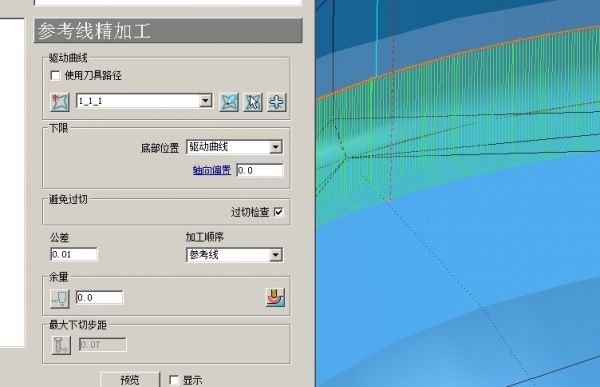The height and width of the screenshot is (387, 600).
Task: Open the component thickness icon in 余量 group
Action: [275, 297]
